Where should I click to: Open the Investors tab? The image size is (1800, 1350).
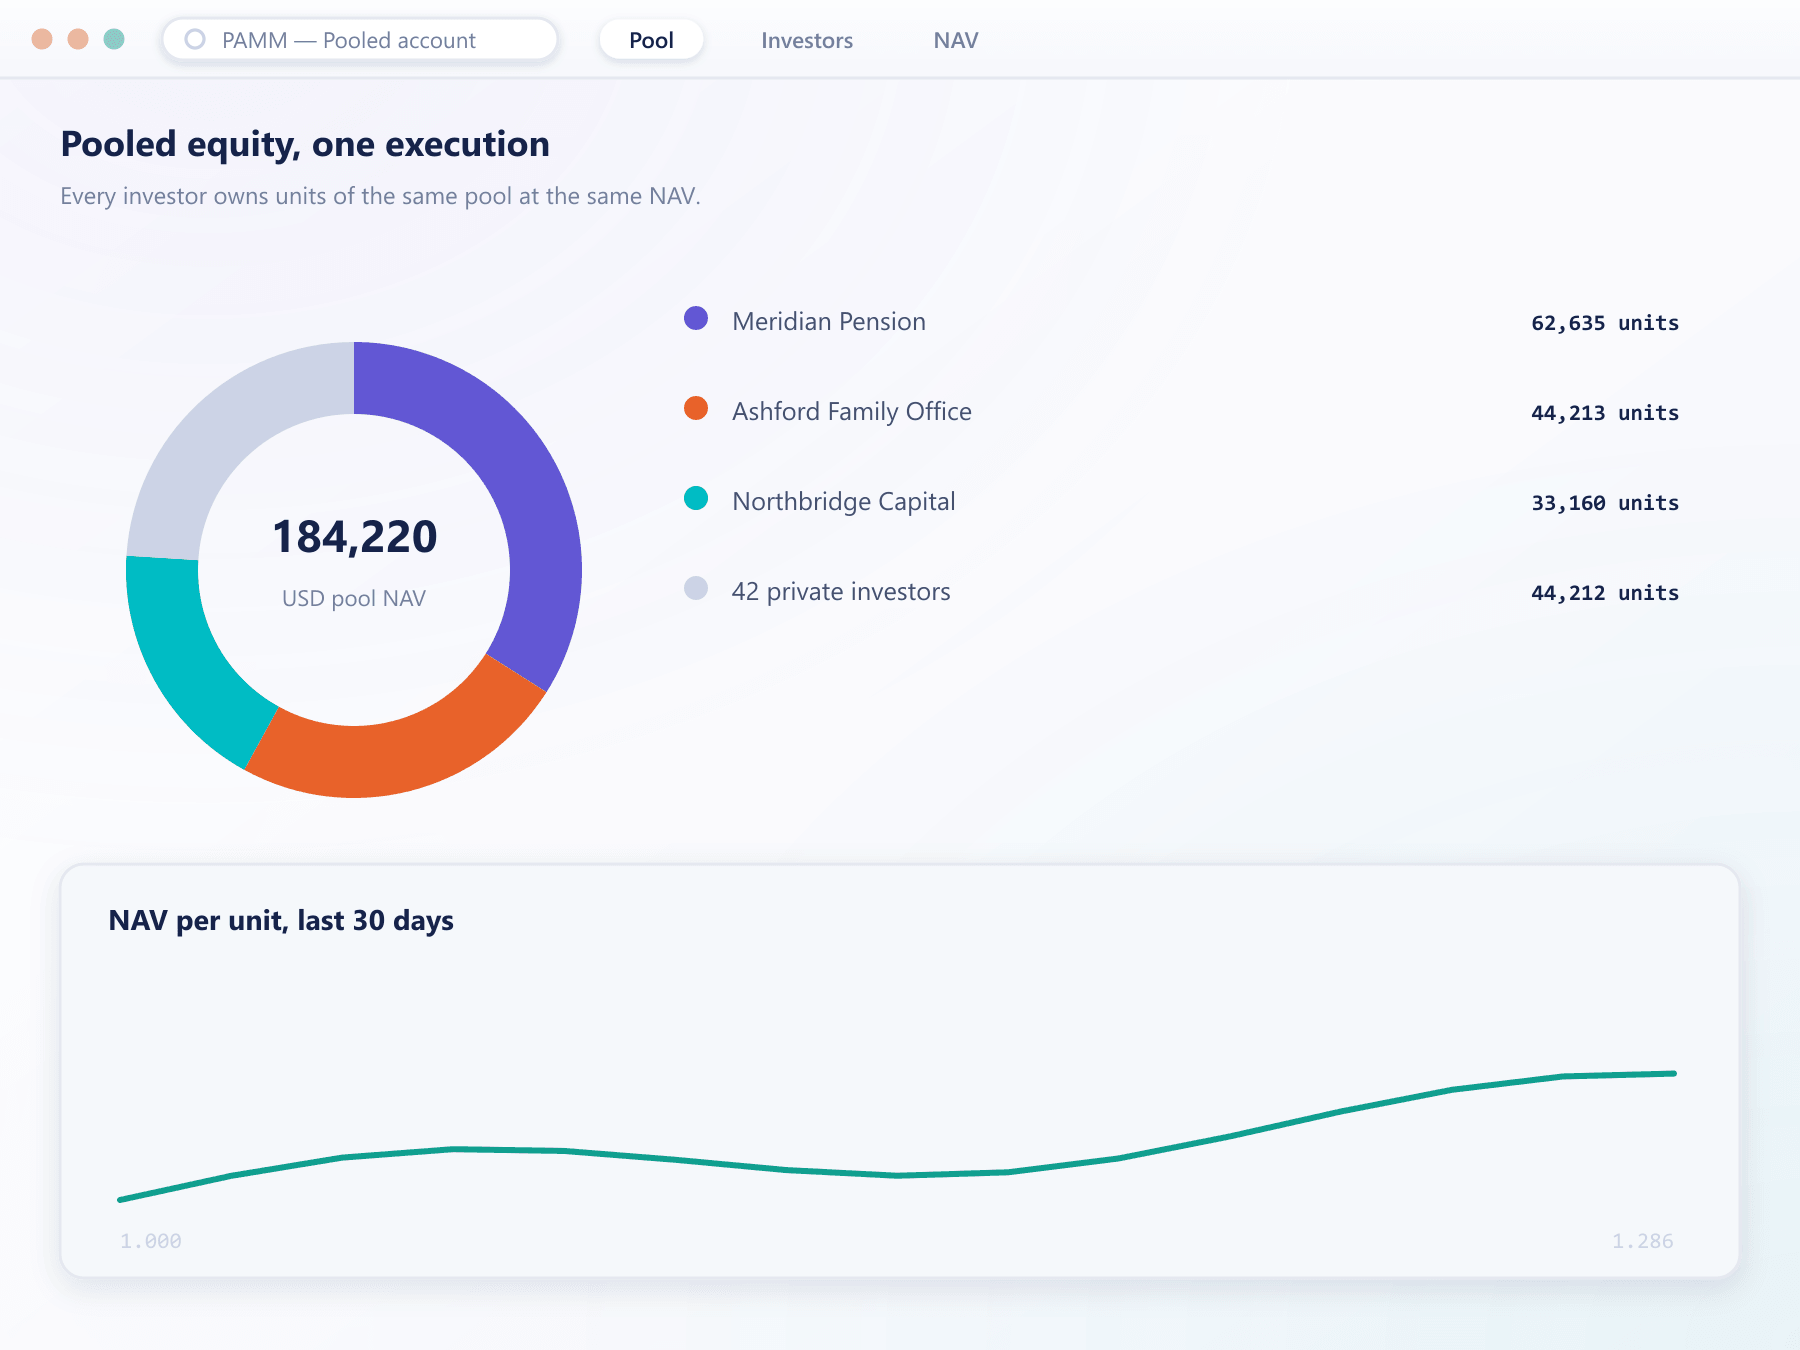pos(807,40)
